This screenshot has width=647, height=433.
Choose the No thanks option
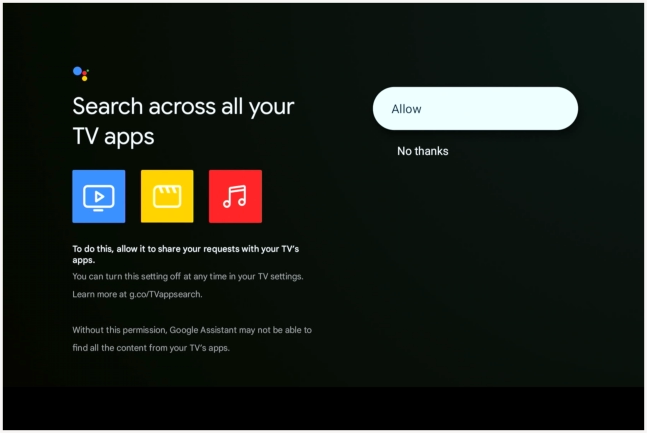point(422,151)
